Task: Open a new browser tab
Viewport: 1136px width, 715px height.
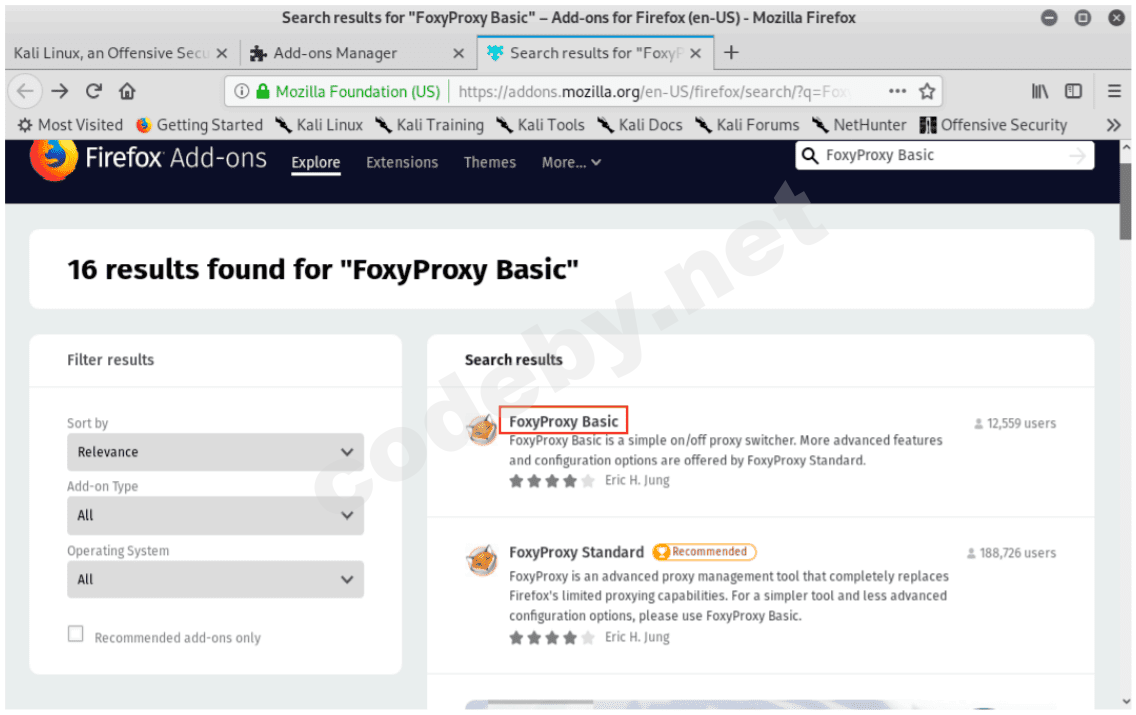Action: 731,53
